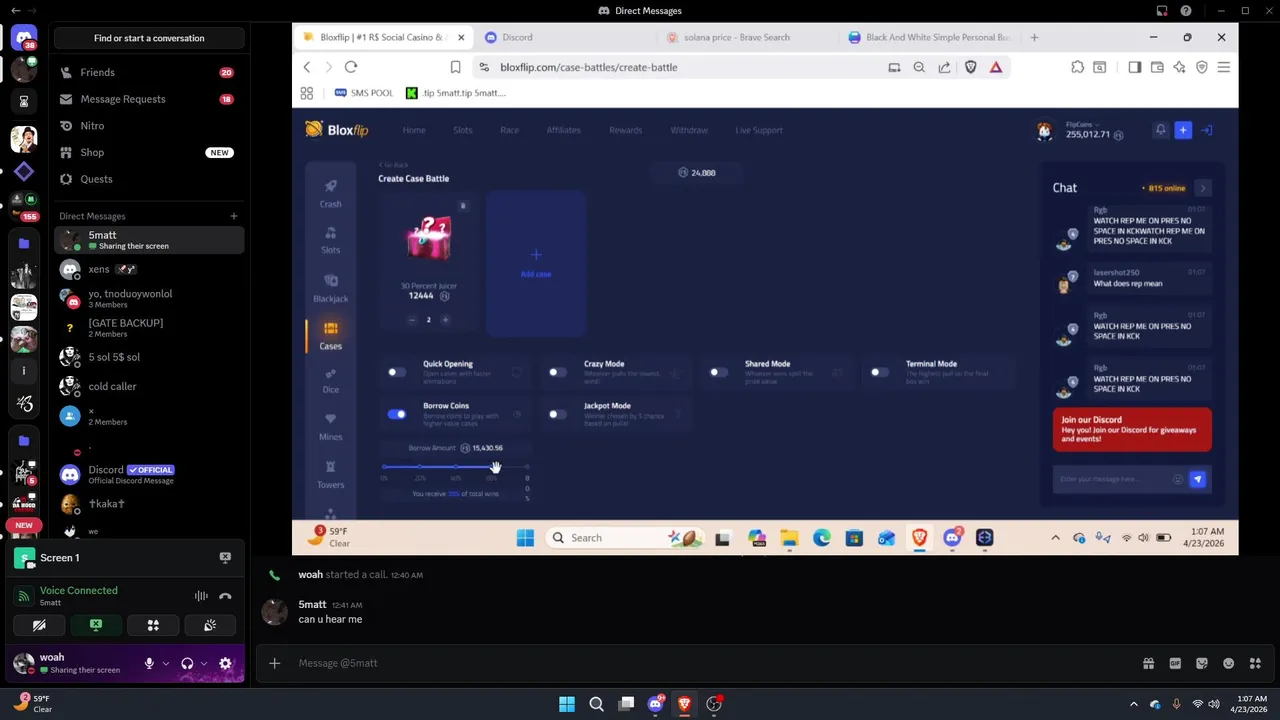Toggle Shared Mode switch in shared stream
This screenshot has height=720, width=1280.
pos(718,373)
